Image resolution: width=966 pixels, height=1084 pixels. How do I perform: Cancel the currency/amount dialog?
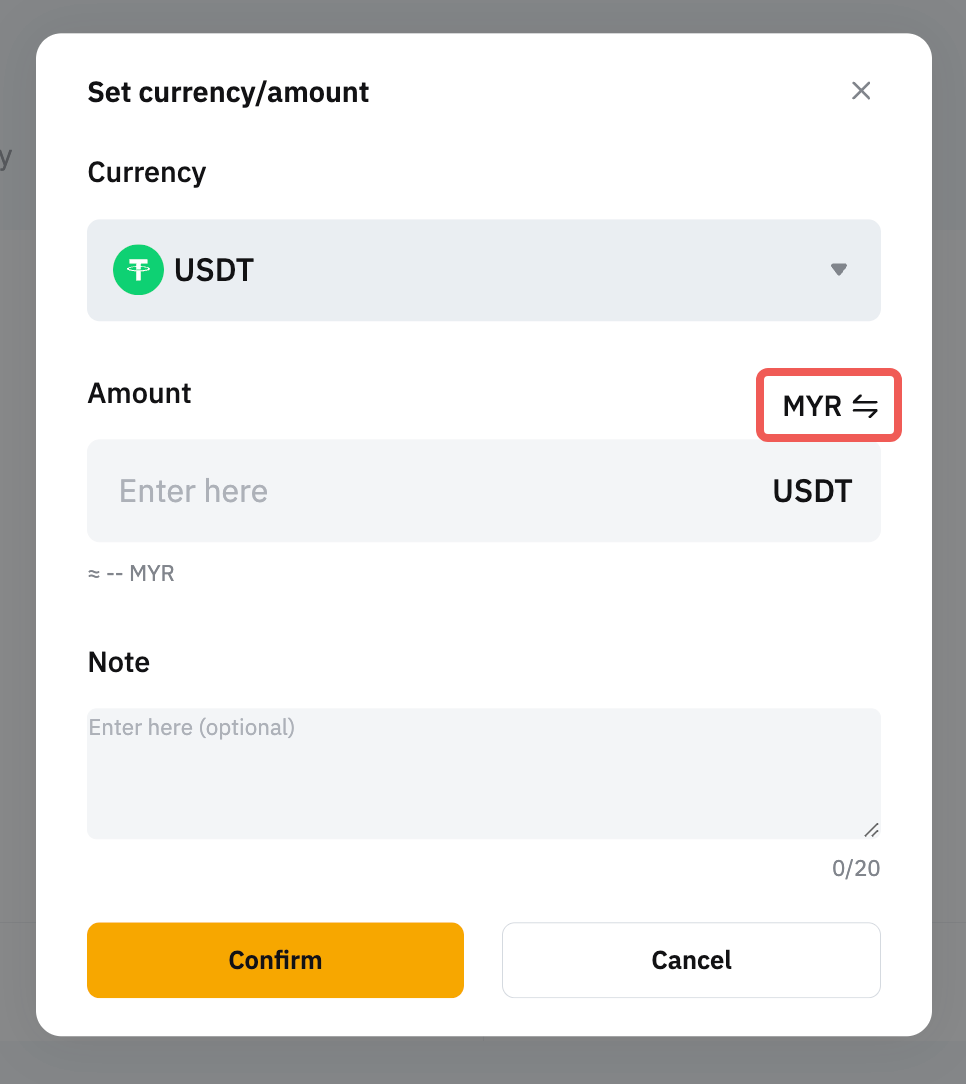(x=691, y=960)
